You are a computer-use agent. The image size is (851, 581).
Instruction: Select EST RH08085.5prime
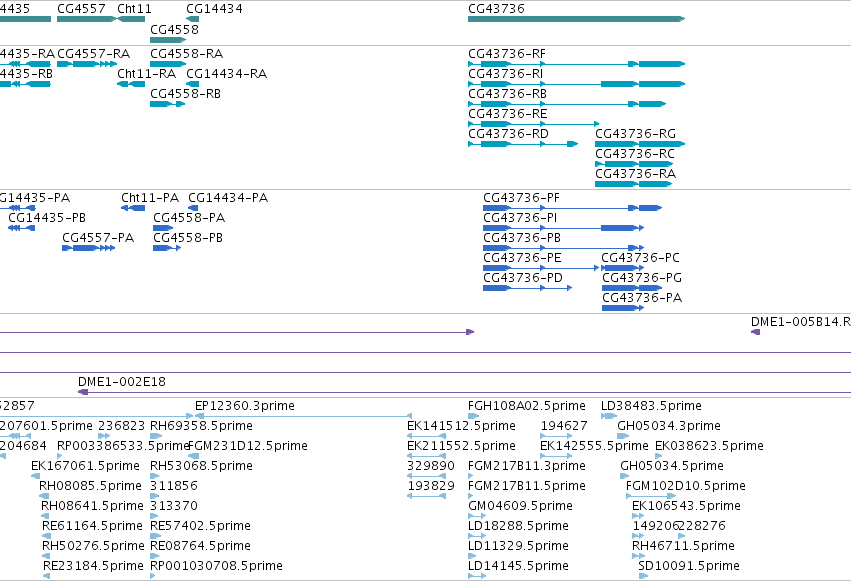[x=44, y=496]
